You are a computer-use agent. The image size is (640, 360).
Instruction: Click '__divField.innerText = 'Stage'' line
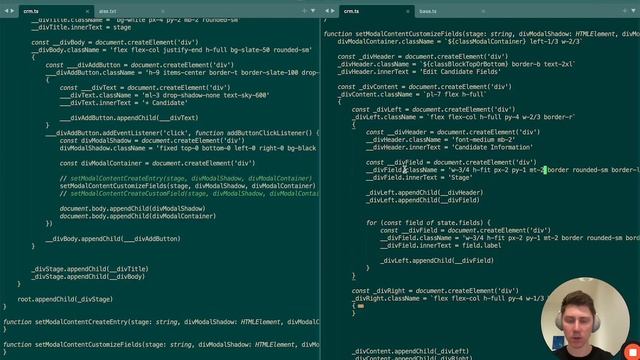click(419, 178)
